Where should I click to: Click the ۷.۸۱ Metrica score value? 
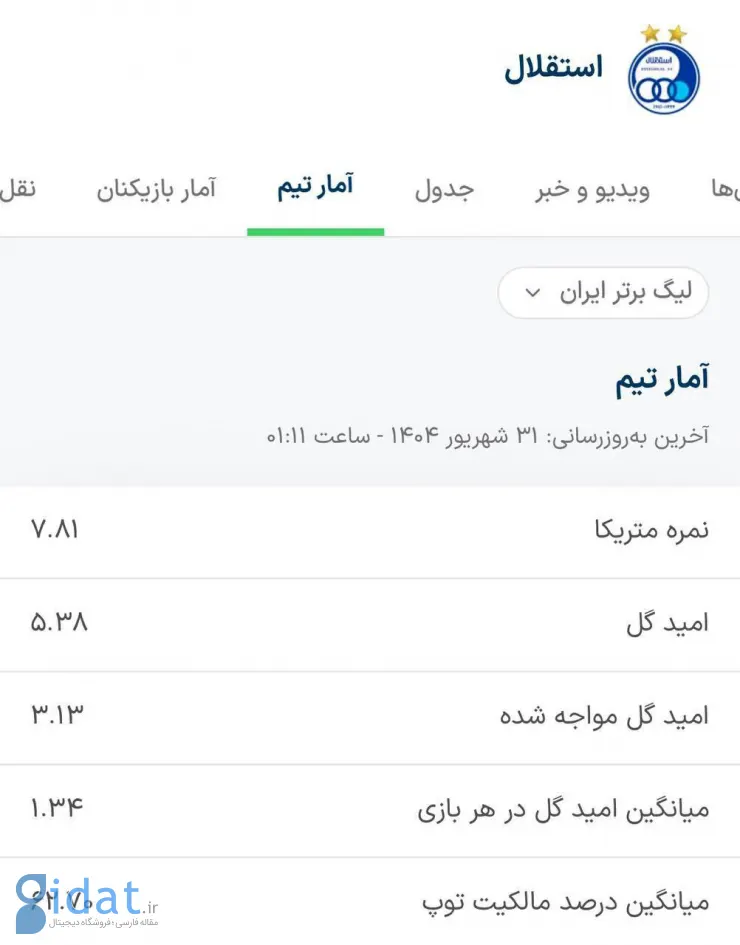(55, 530)
